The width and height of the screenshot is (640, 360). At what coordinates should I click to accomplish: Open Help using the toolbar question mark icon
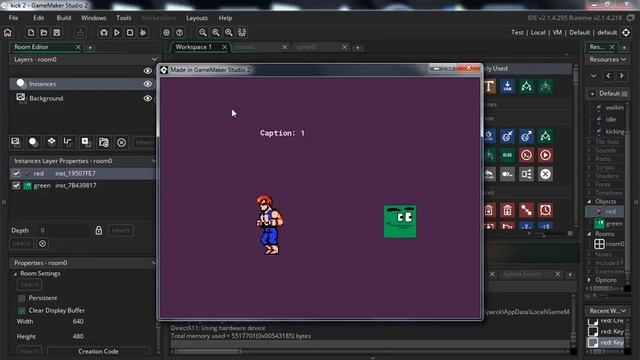tap(179, 33)
